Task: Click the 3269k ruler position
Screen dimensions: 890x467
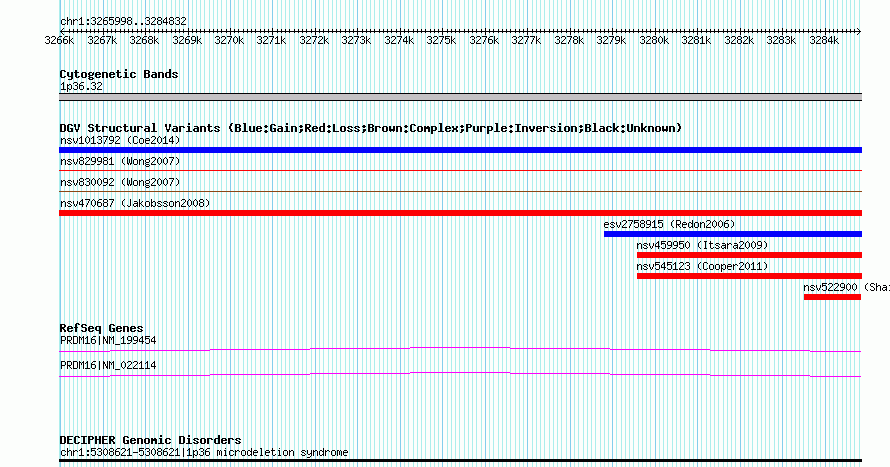Action: point(187,40)
